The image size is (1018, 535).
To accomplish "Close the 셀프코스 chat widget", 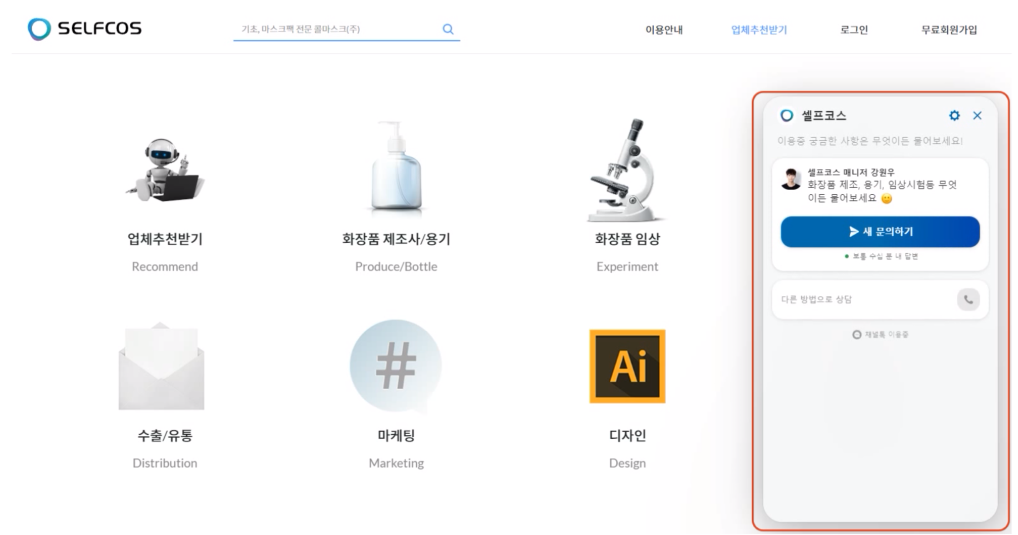I will coord(977,116).
